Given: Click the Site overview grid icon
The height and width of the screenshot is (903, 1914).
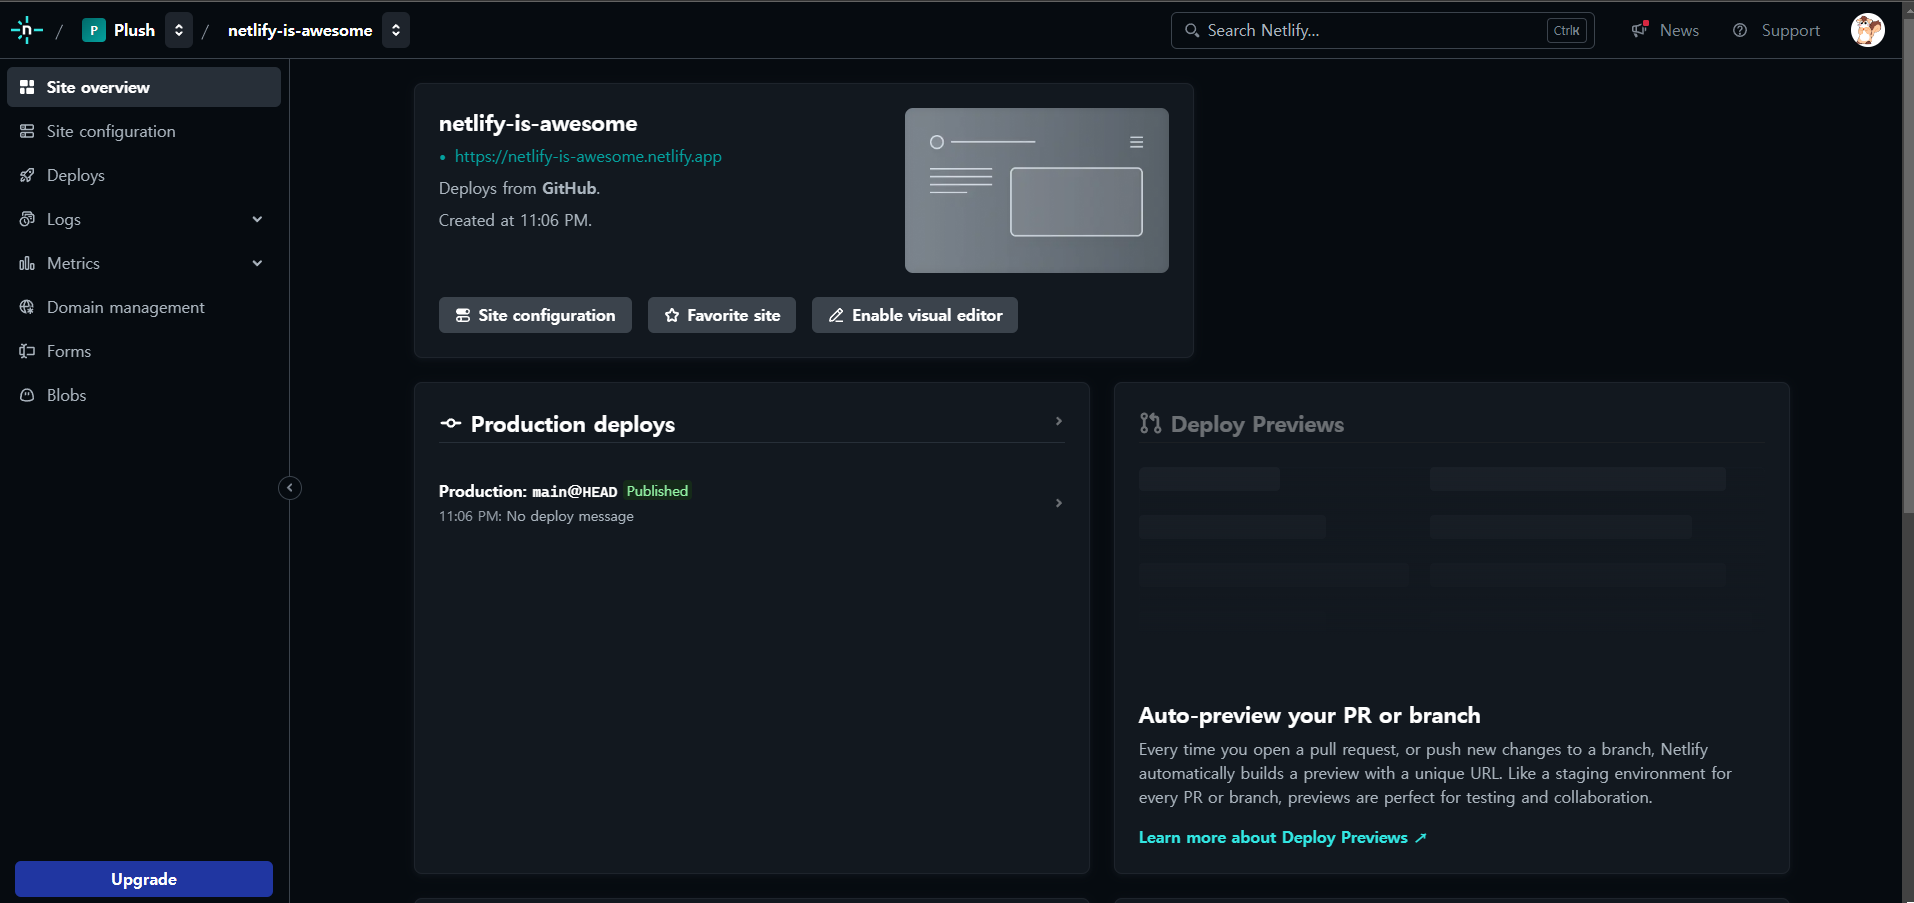Looking at the screenshot, I should (x=27, y=87).
